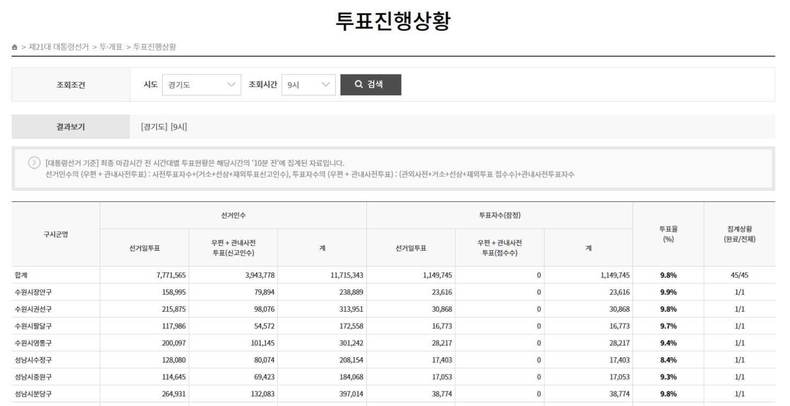Click the 결과보기 label tab
The image size is (790, 406).
tap(71, 127)
